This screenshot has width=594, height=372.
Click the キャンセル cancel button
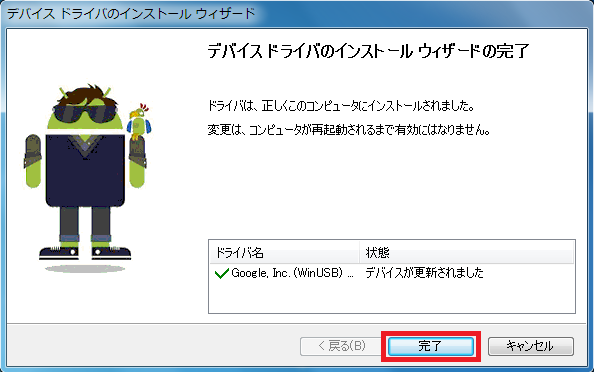(x=531, y=346)
